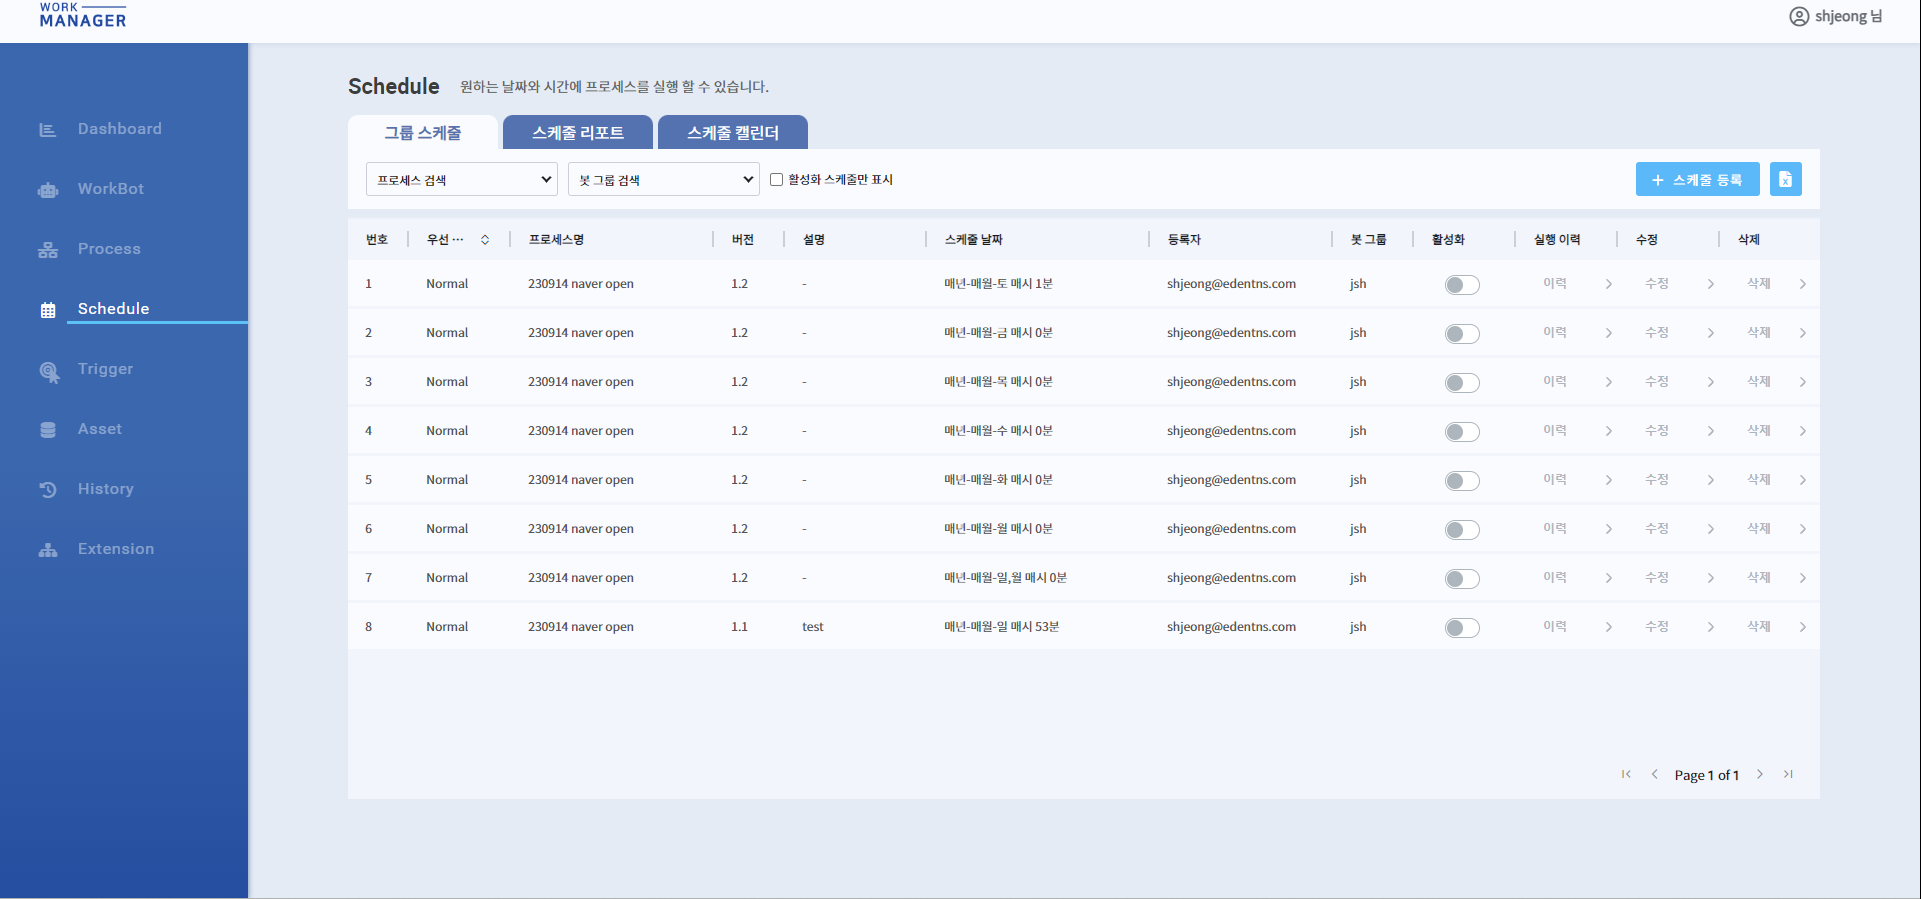Check the active-schedules-only checkbox
Screen dimensions: 1921x899
(x=776, y=180)
